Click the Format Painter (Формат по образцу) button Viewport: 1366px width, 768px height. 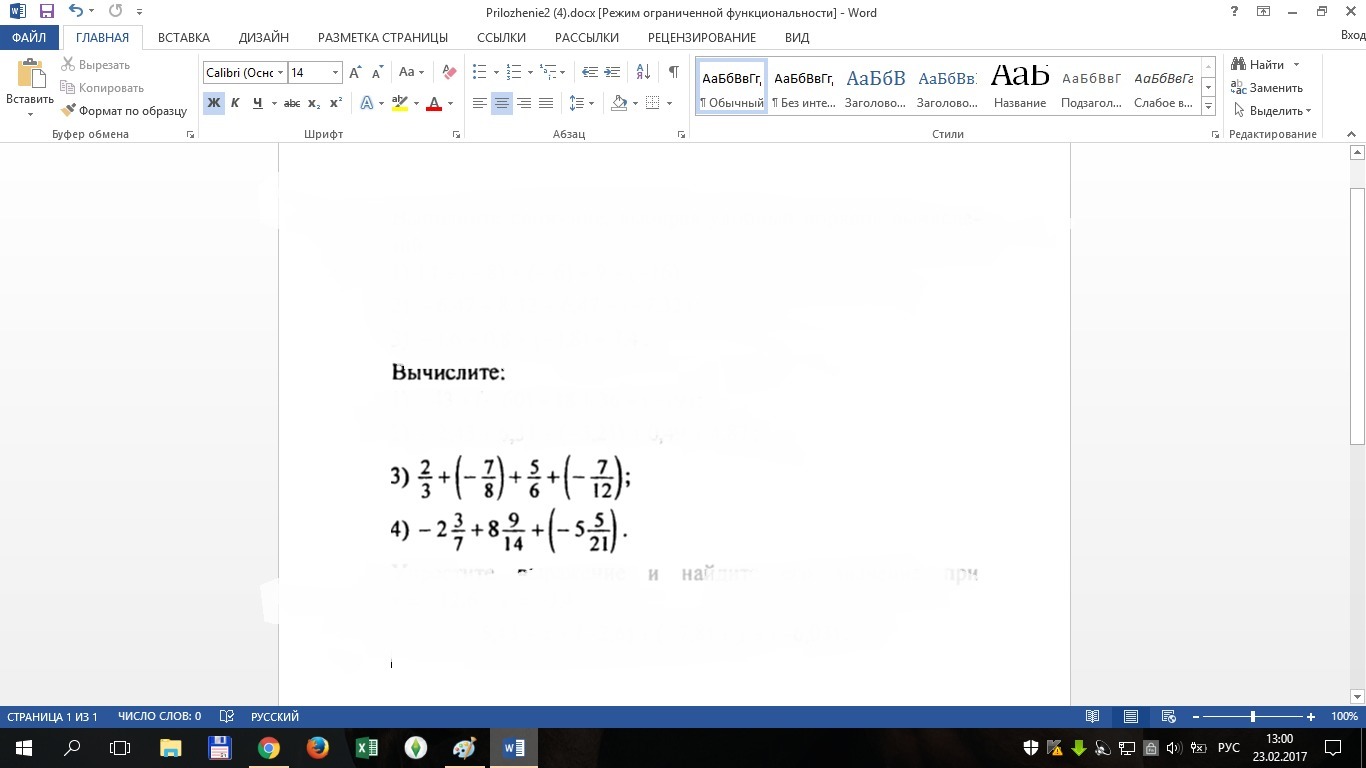tap(124, 111)
